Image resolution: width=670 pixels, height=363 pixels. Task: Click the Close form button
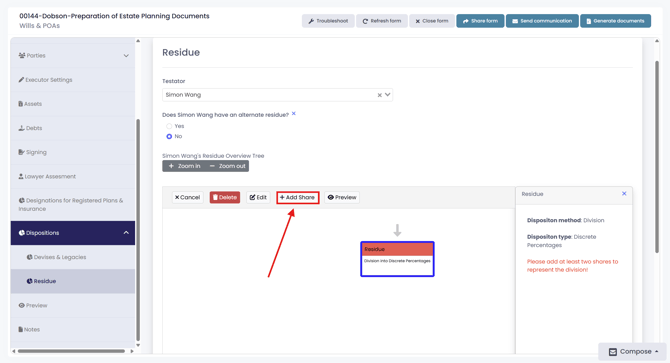(x=432, y=21)
